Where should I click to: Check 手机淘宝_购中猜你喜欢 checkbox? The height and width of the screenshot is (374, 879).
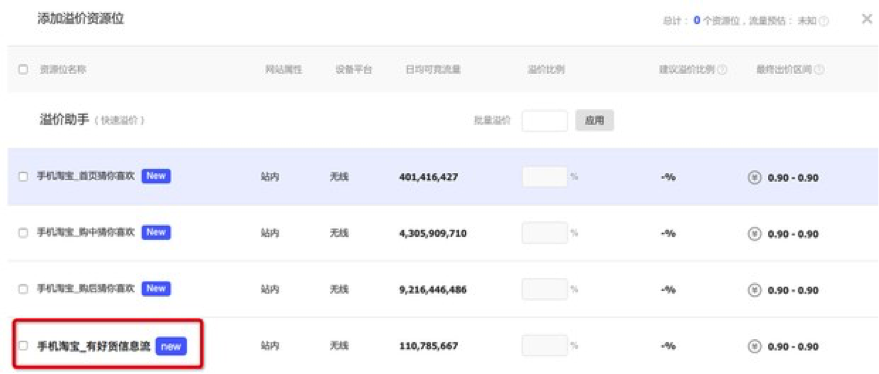click(23, 233)
